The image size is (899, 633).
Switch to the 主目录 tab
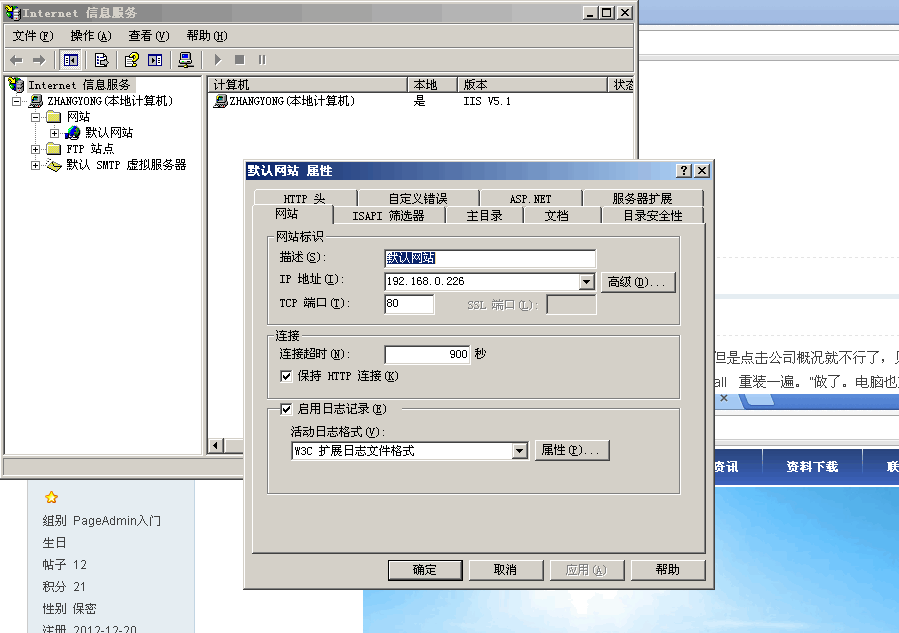[x=484, y=216]
